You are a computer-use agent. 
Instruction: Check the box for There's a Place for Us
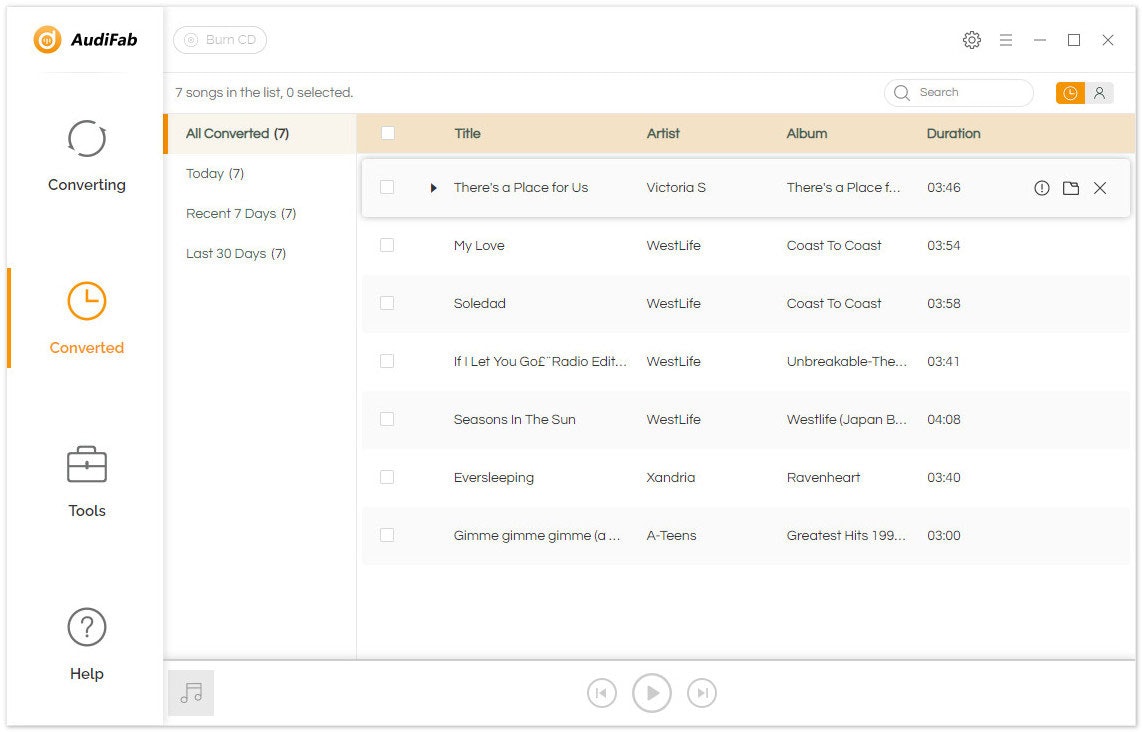387,187
